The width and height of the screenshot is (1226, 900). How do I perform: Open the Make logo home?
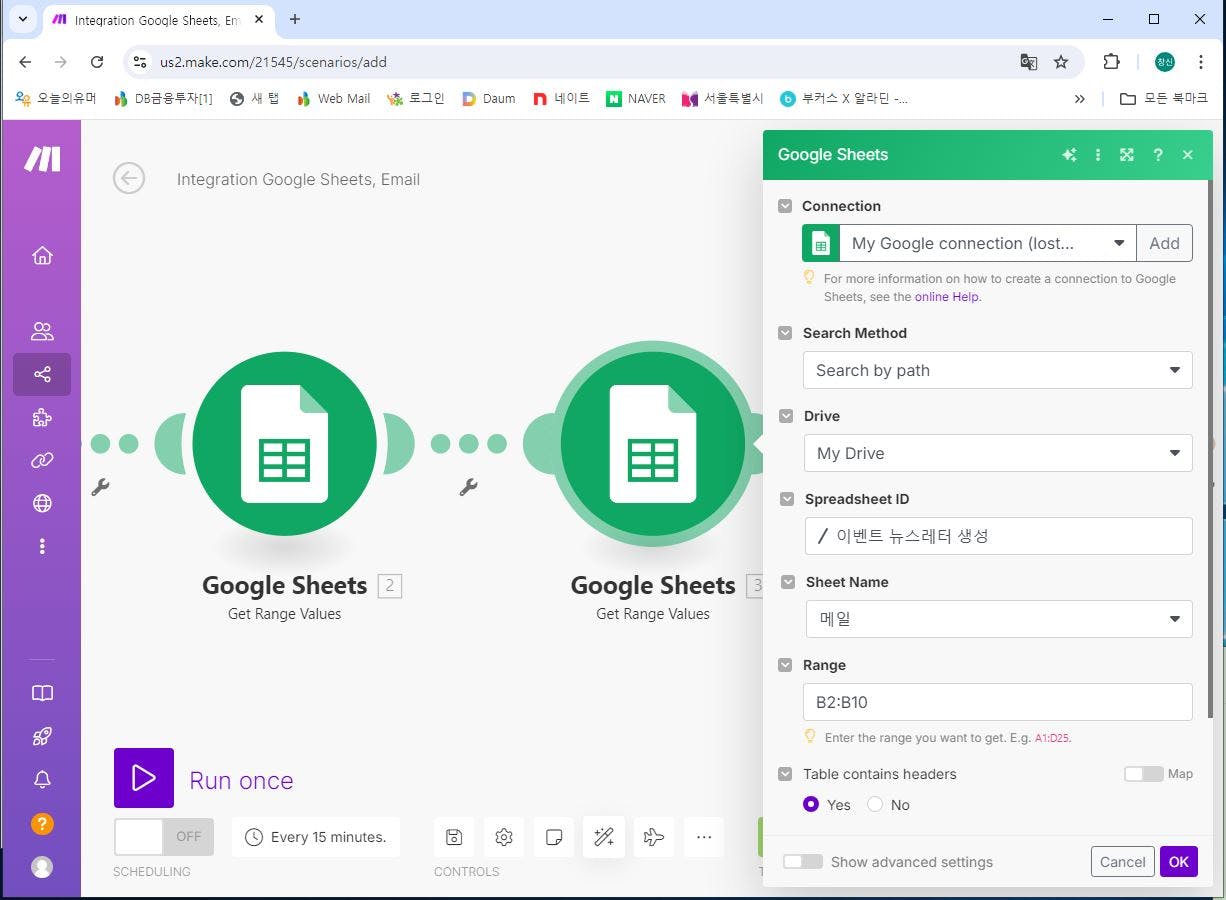tap(42, 159)
